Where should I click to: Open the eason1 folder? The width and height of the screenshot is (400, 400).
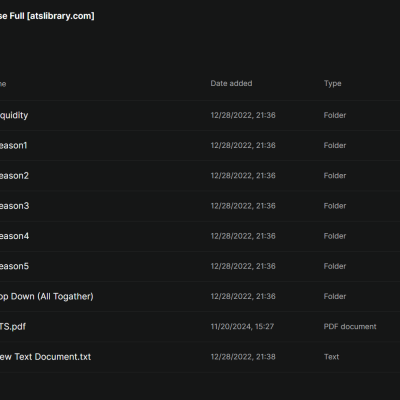tap(14, 146)
